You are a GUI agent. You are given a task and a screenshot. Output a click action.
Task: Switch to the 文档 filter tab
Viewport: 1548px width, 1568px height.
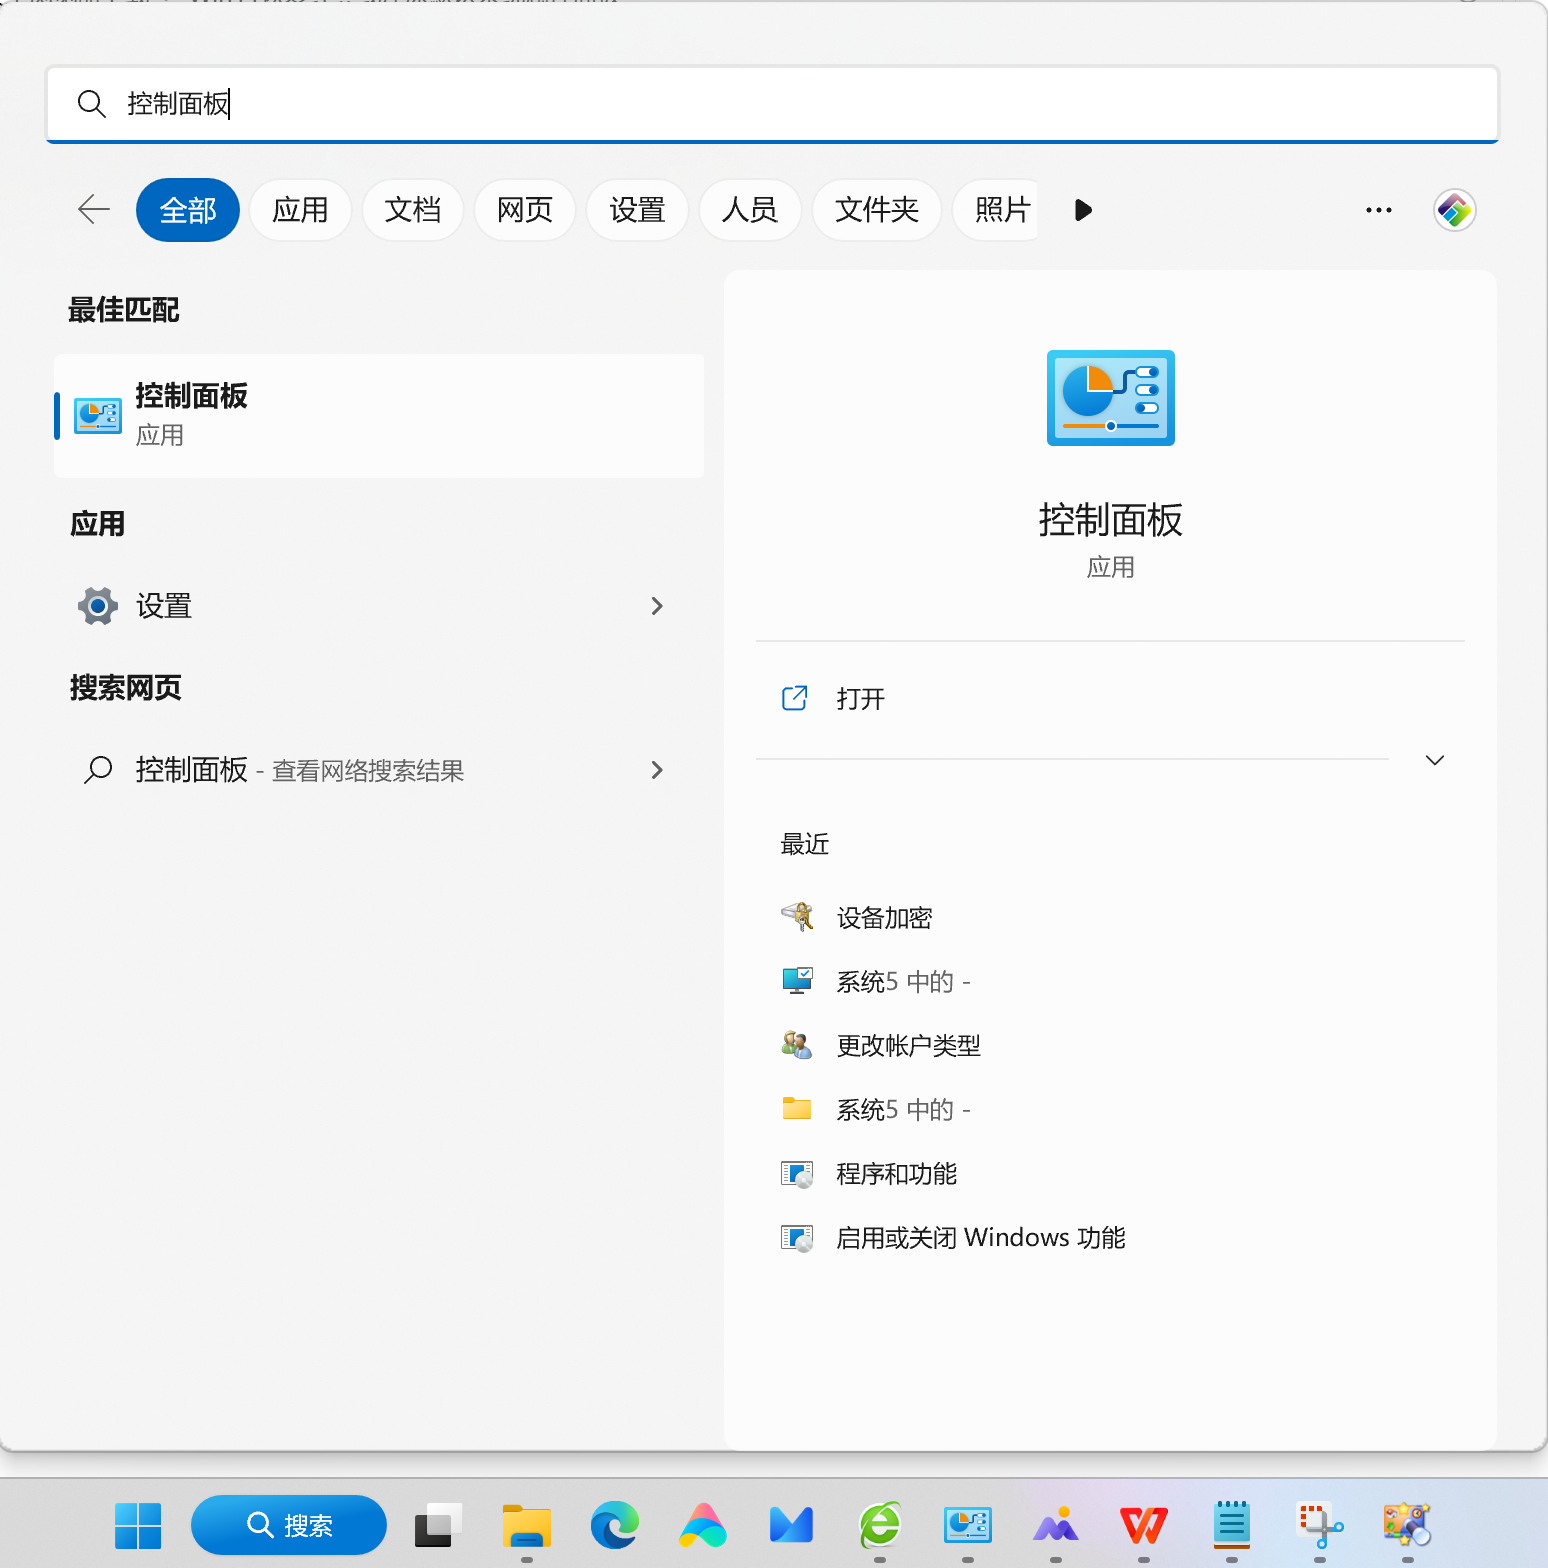tap(413, 210)
